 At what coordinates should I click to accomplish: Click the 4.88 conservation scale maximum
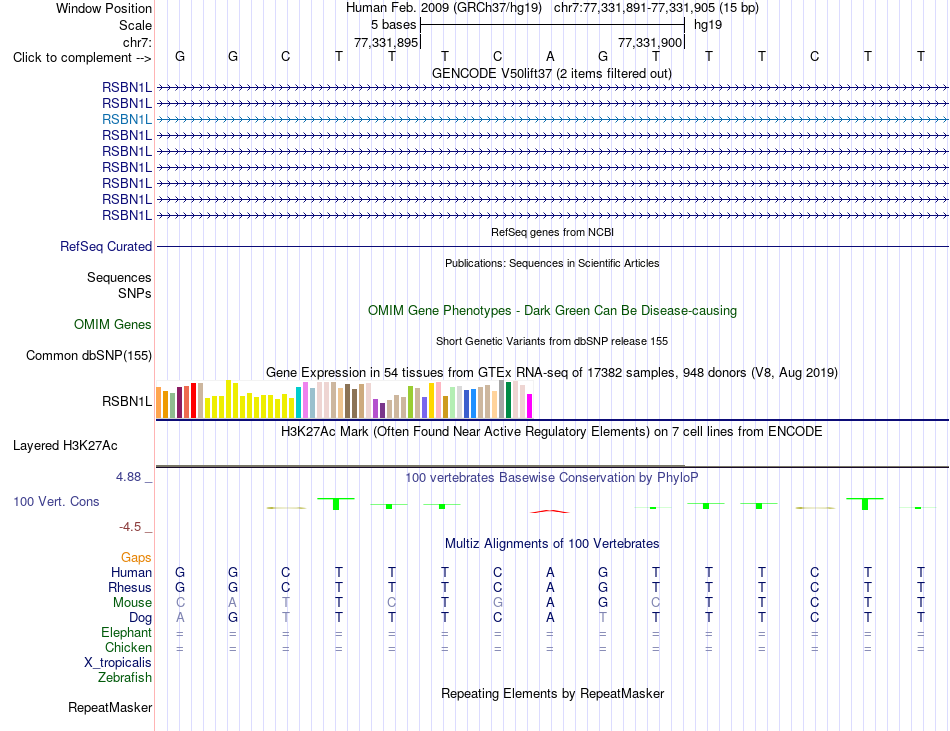[x=128, y=477]
